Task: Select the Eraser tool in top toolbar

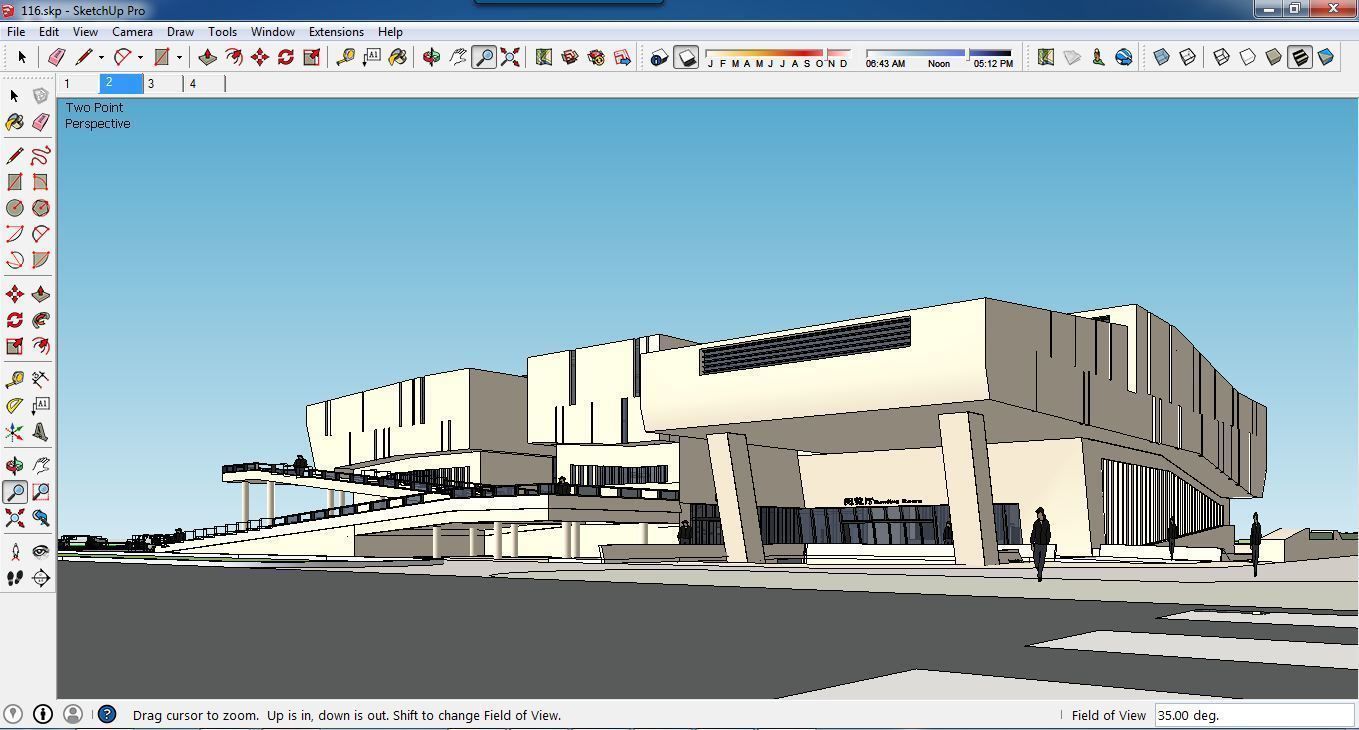Action: click(x=57, y=57)
